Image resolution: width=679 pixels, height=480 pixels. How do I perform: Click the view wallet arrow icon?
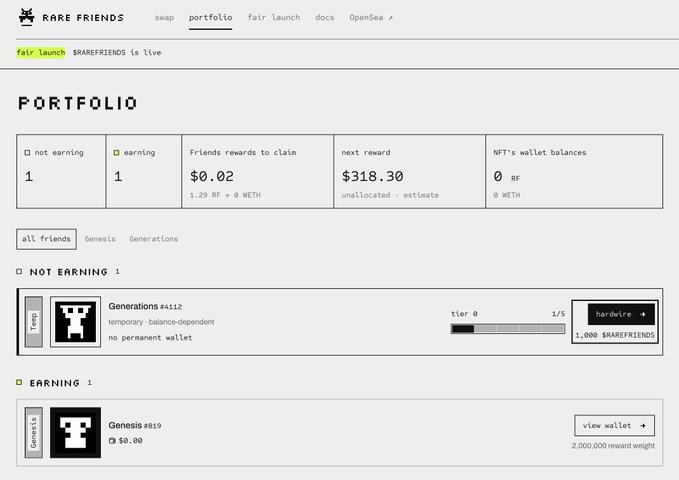(x=643, y=426)
